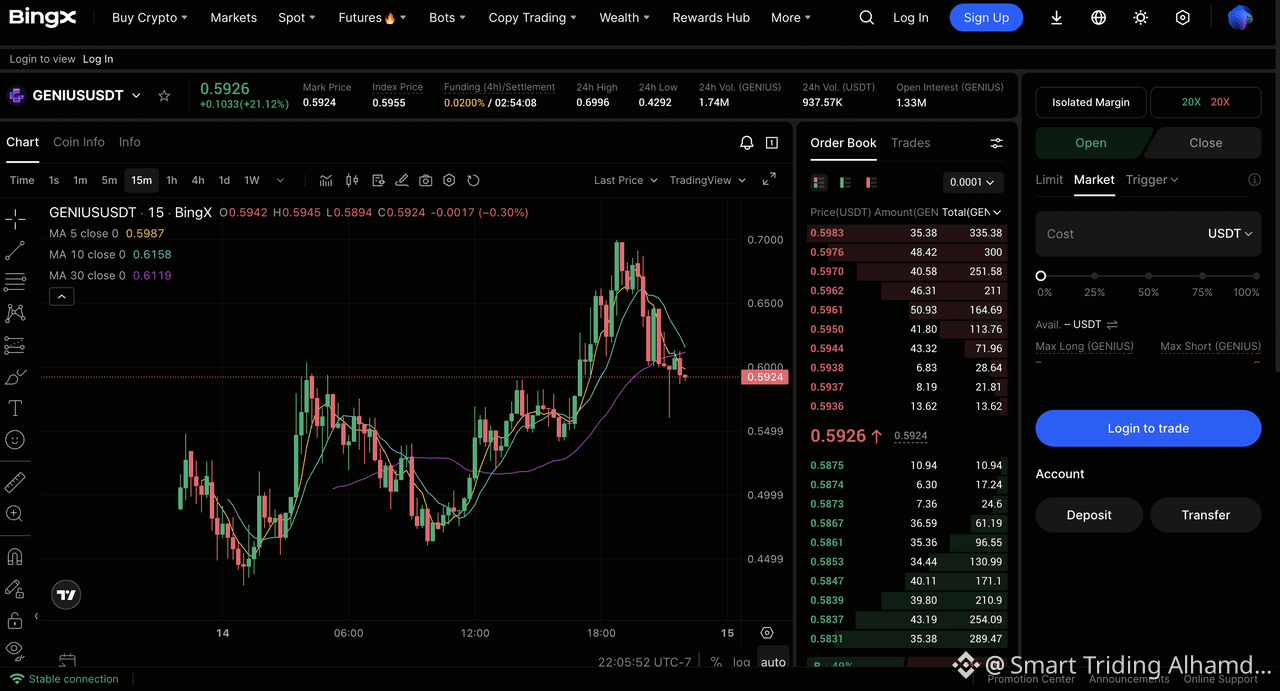The image size is (1280, 691).
Task: Pick the brush drawing tool
Action: [x=15, y=377]
